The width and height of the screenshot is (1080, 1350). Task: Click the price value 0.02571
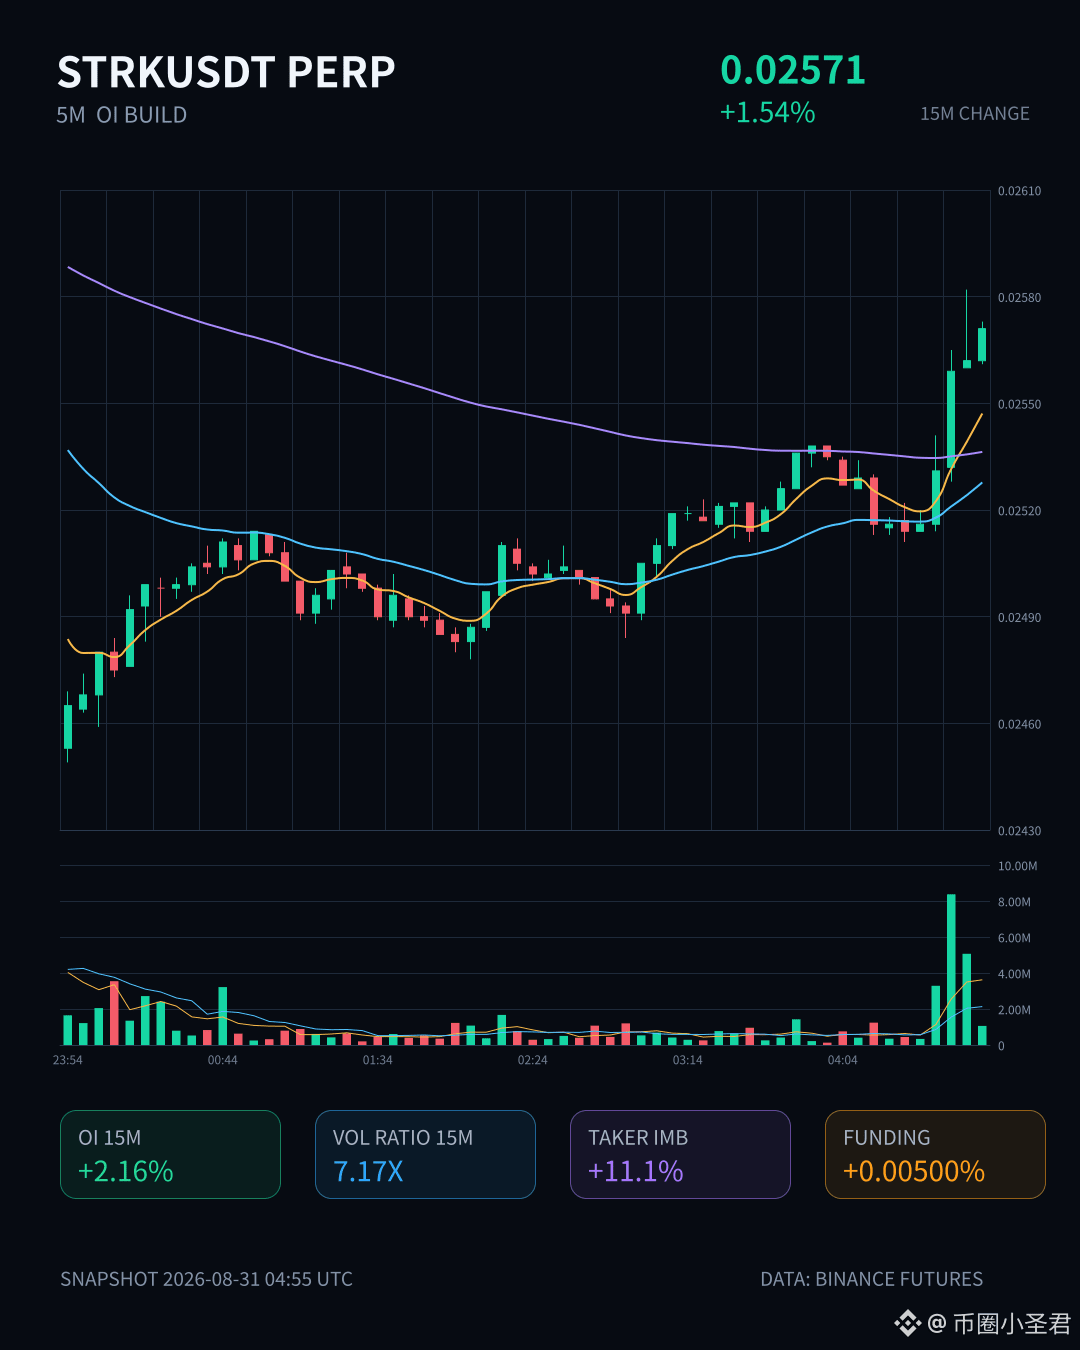point(793,70)
